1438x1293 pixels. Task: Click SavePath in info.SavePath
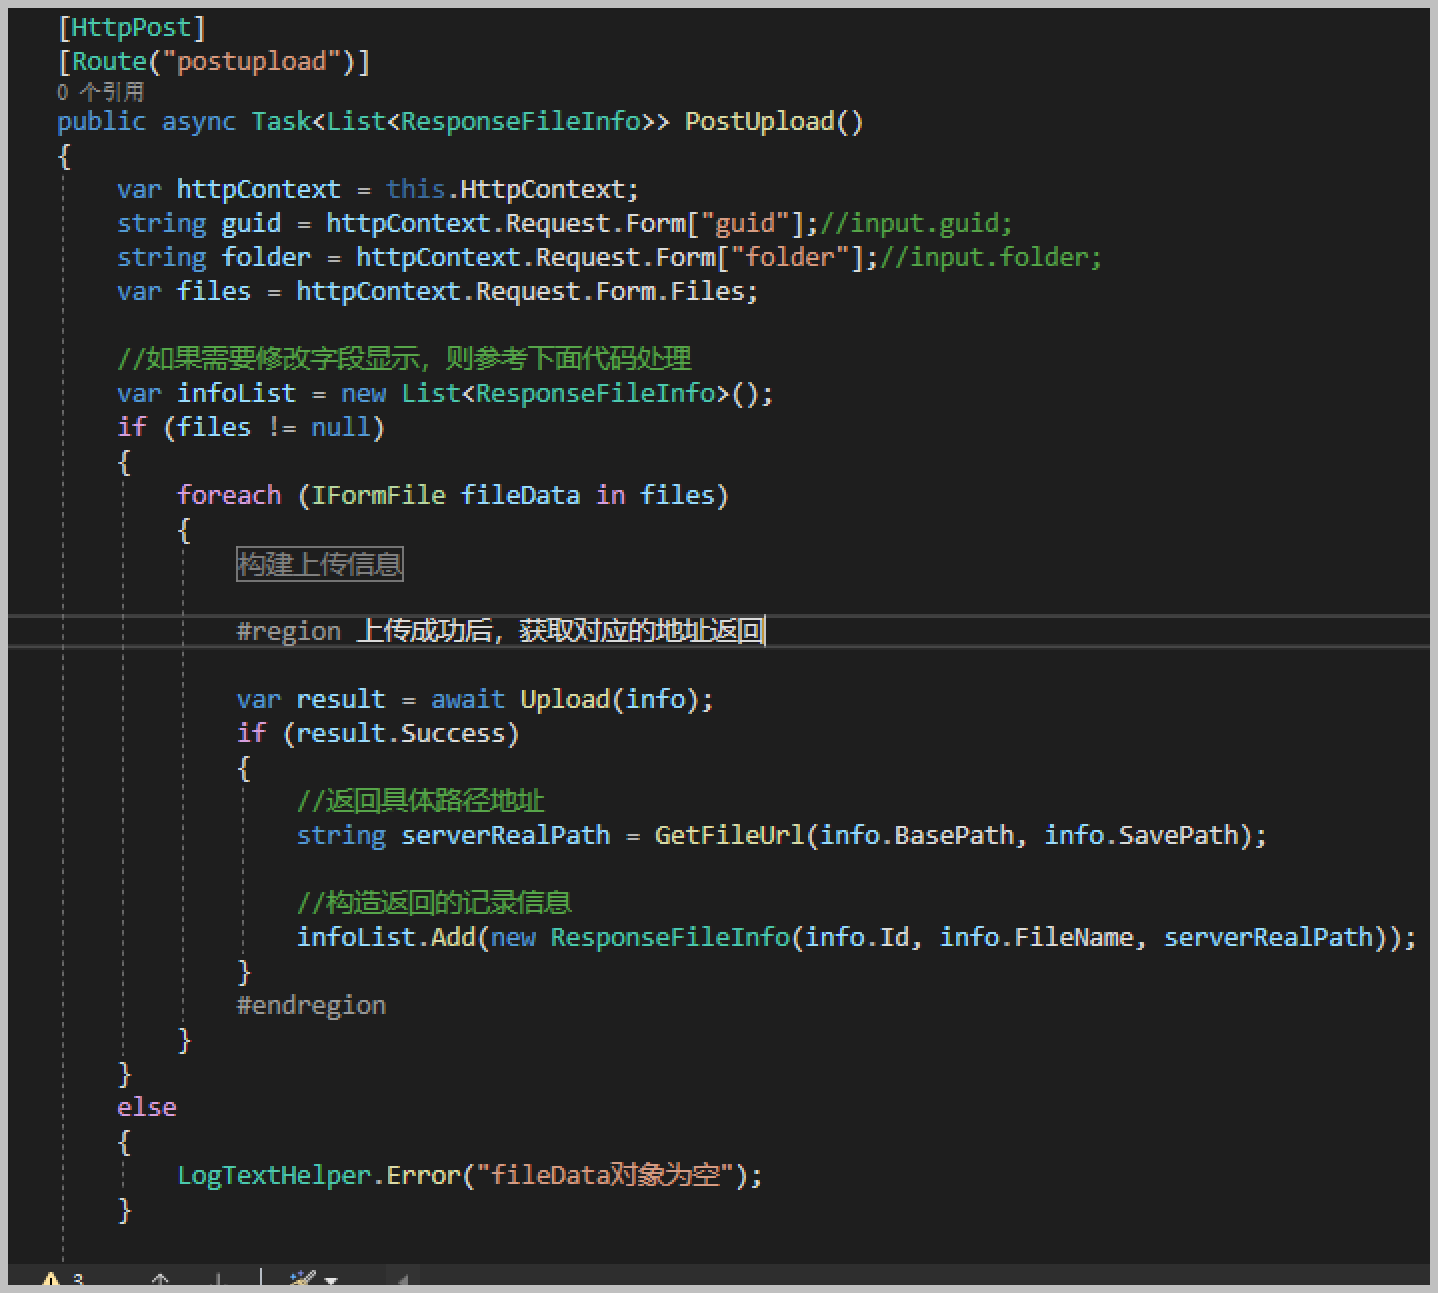click(1178, 835)
